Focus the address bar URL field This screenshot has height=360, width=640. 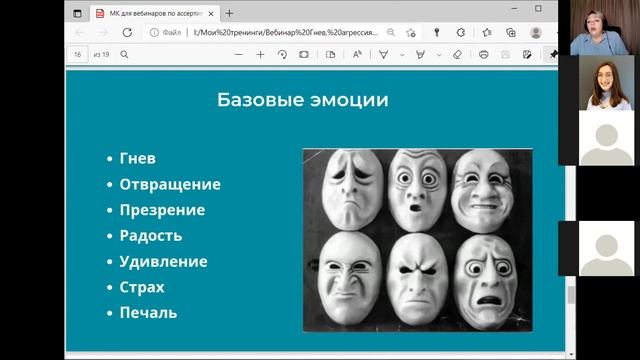tap(286, 33)
